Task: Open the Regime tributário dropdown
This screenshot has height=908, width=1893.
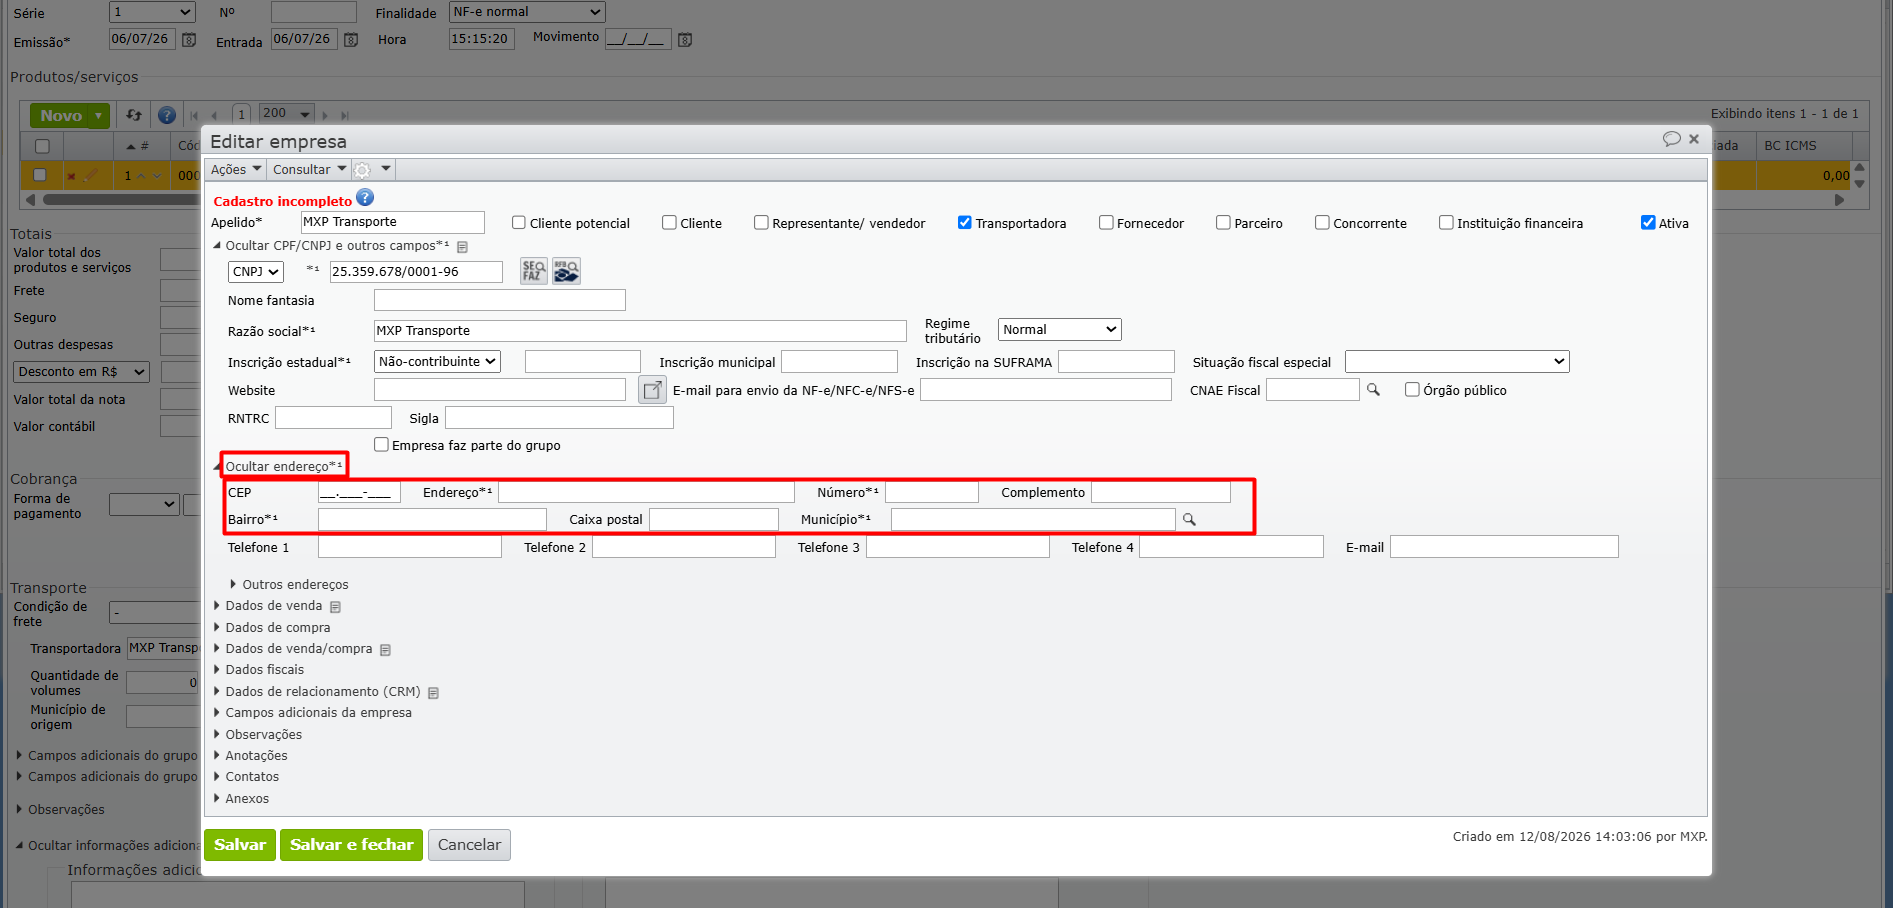Action: coord(1060,330)
